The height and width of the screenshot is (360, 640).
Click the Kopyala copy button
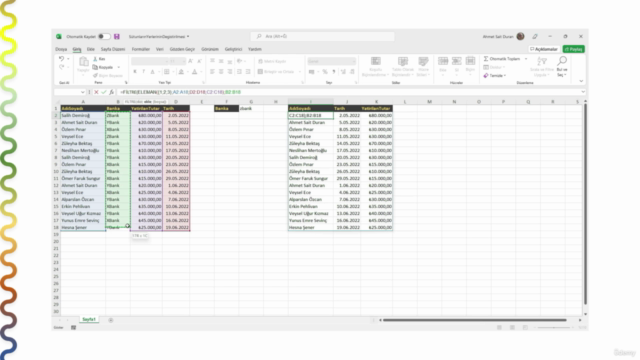click(x=103, y=67)
